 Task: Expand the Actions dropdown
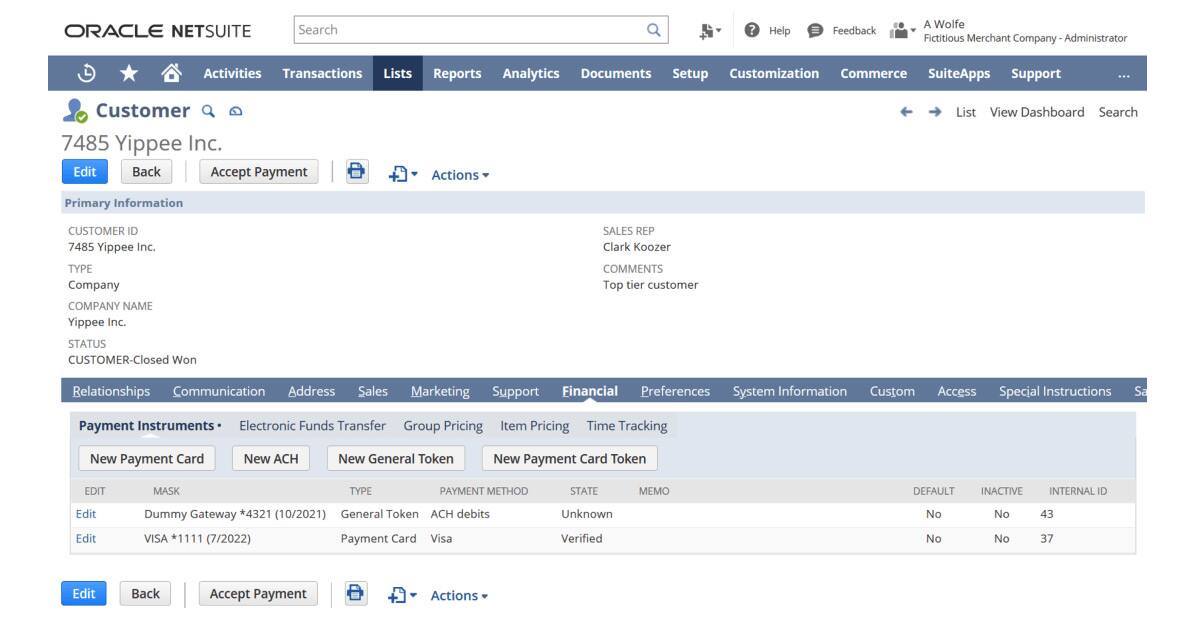click(458, 174)
